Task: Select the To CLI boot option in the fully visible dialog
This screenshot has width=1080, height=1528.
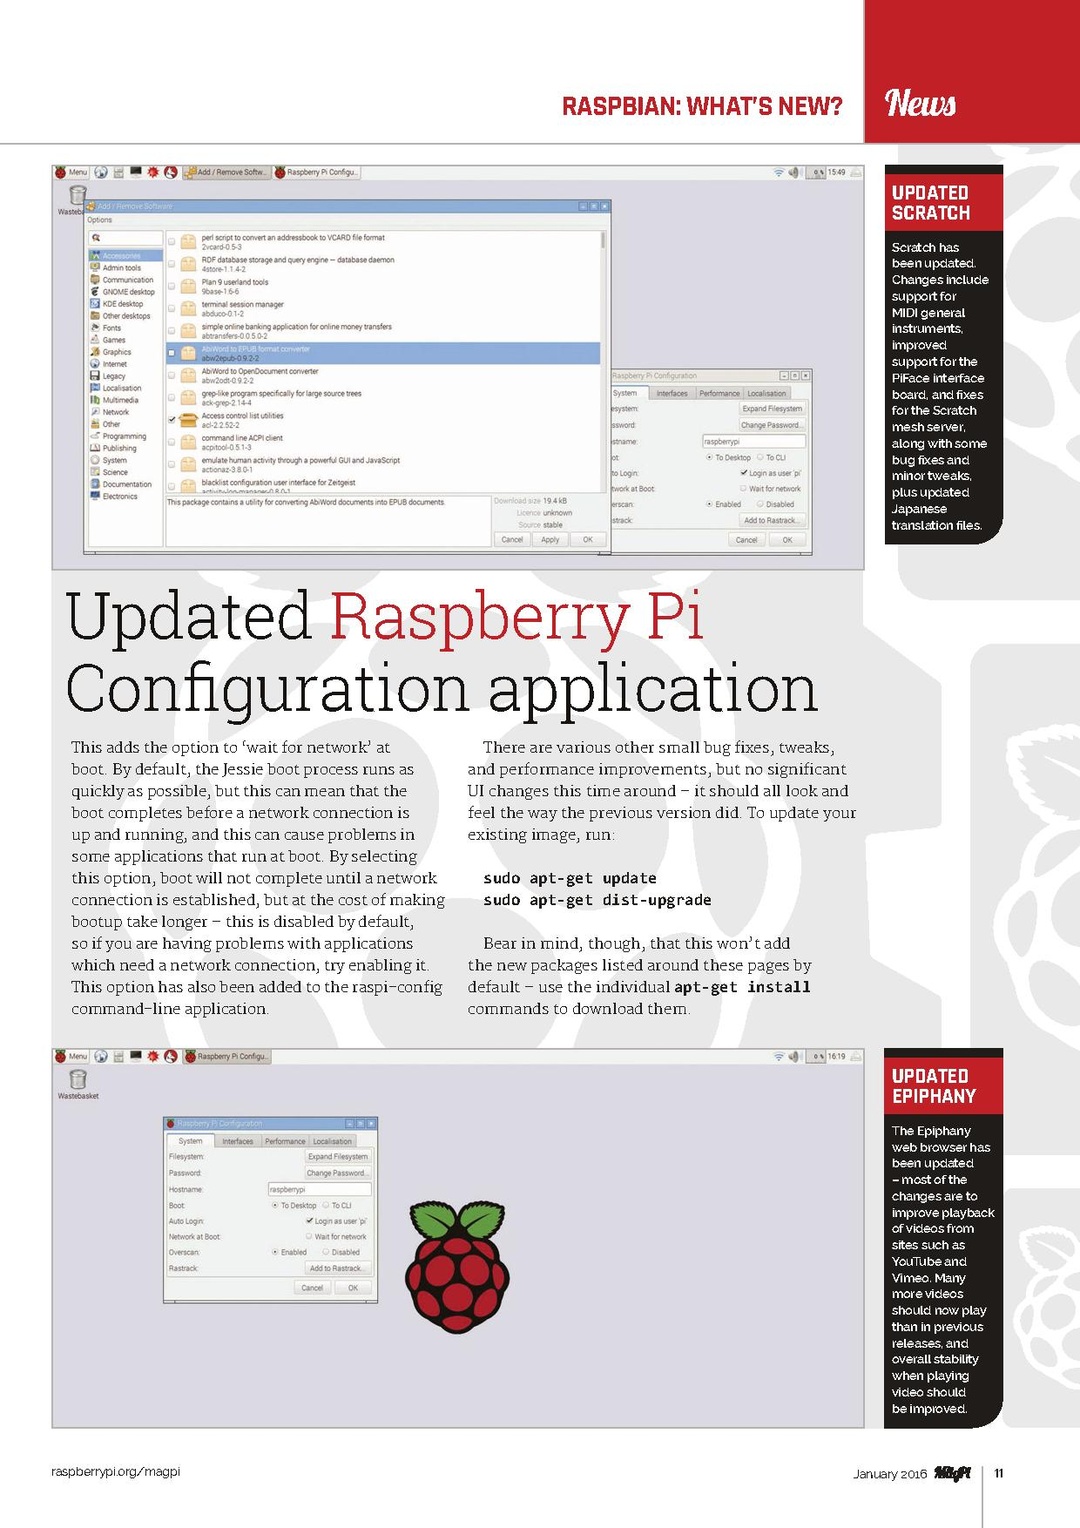Action: pos(326,1205)
